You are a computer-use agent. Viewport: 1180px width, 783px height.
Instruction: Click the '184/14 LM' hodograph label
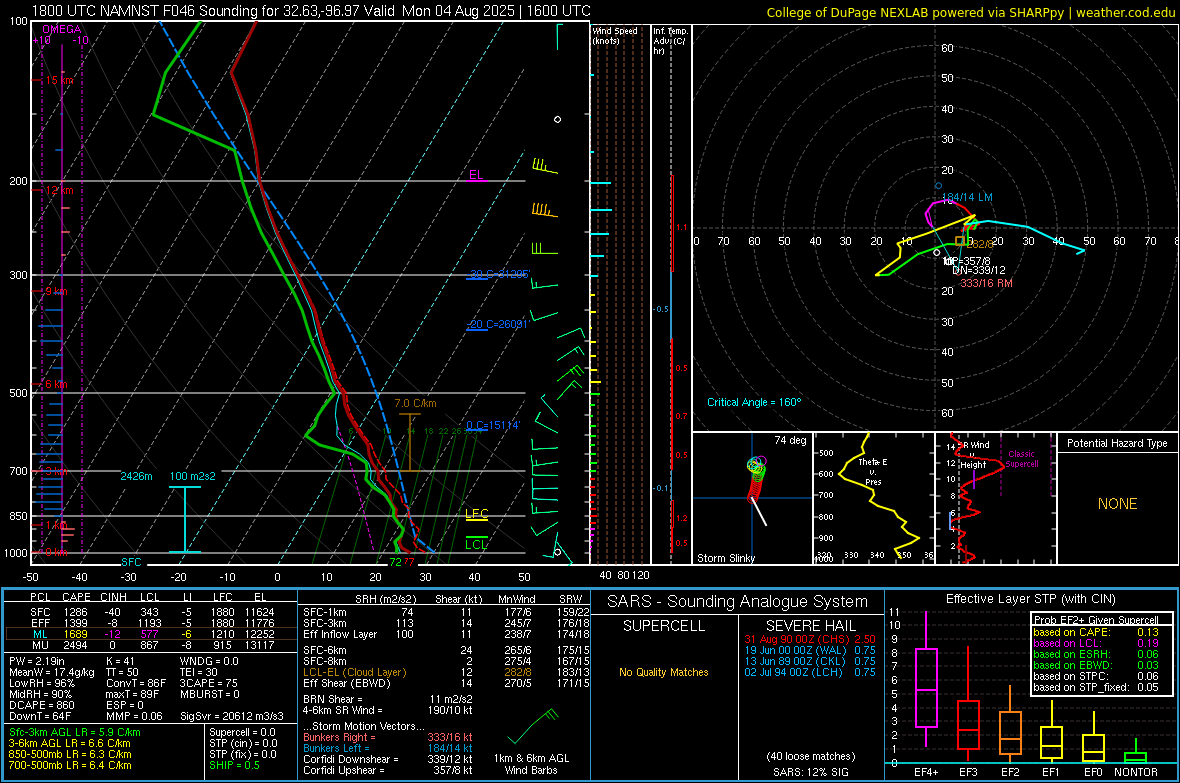coord(968,197)
